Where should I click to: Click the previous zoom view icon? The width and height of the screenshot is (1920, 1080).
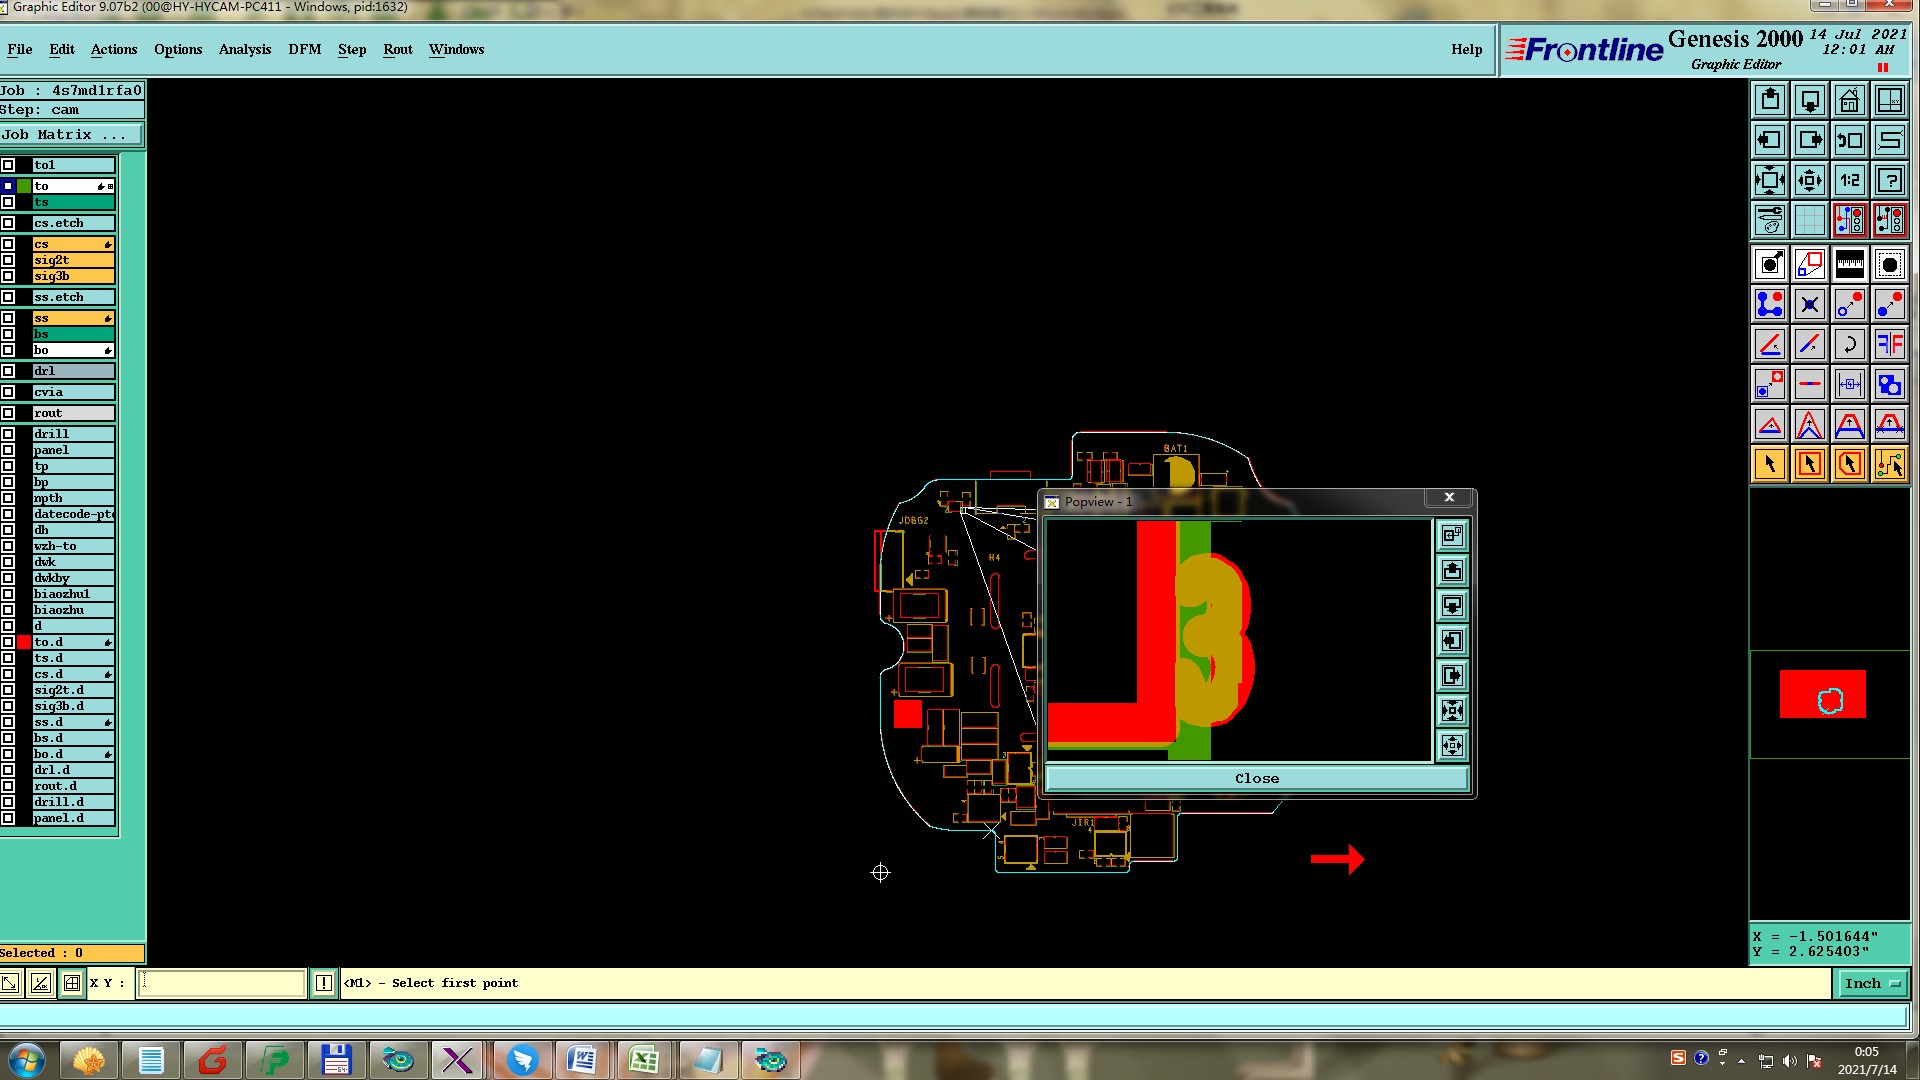(x=1850, y=140)
